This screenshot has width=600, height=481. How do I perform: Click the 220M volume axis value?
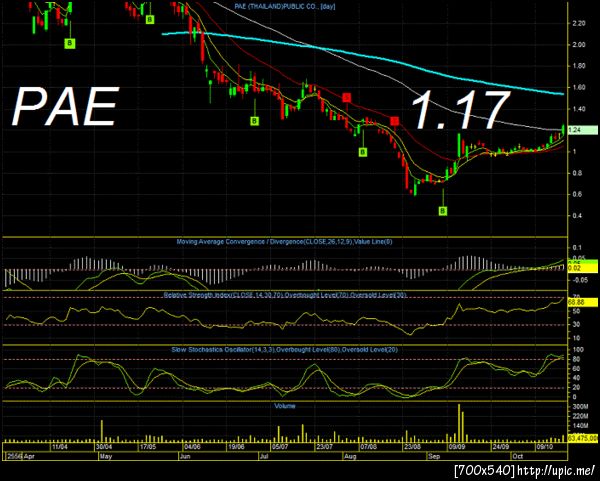click(580, 416)
